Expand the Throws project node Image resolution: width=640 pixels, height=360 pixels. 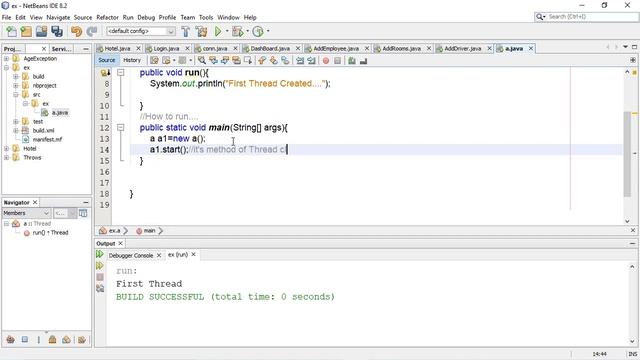click(x=7, y=157)
